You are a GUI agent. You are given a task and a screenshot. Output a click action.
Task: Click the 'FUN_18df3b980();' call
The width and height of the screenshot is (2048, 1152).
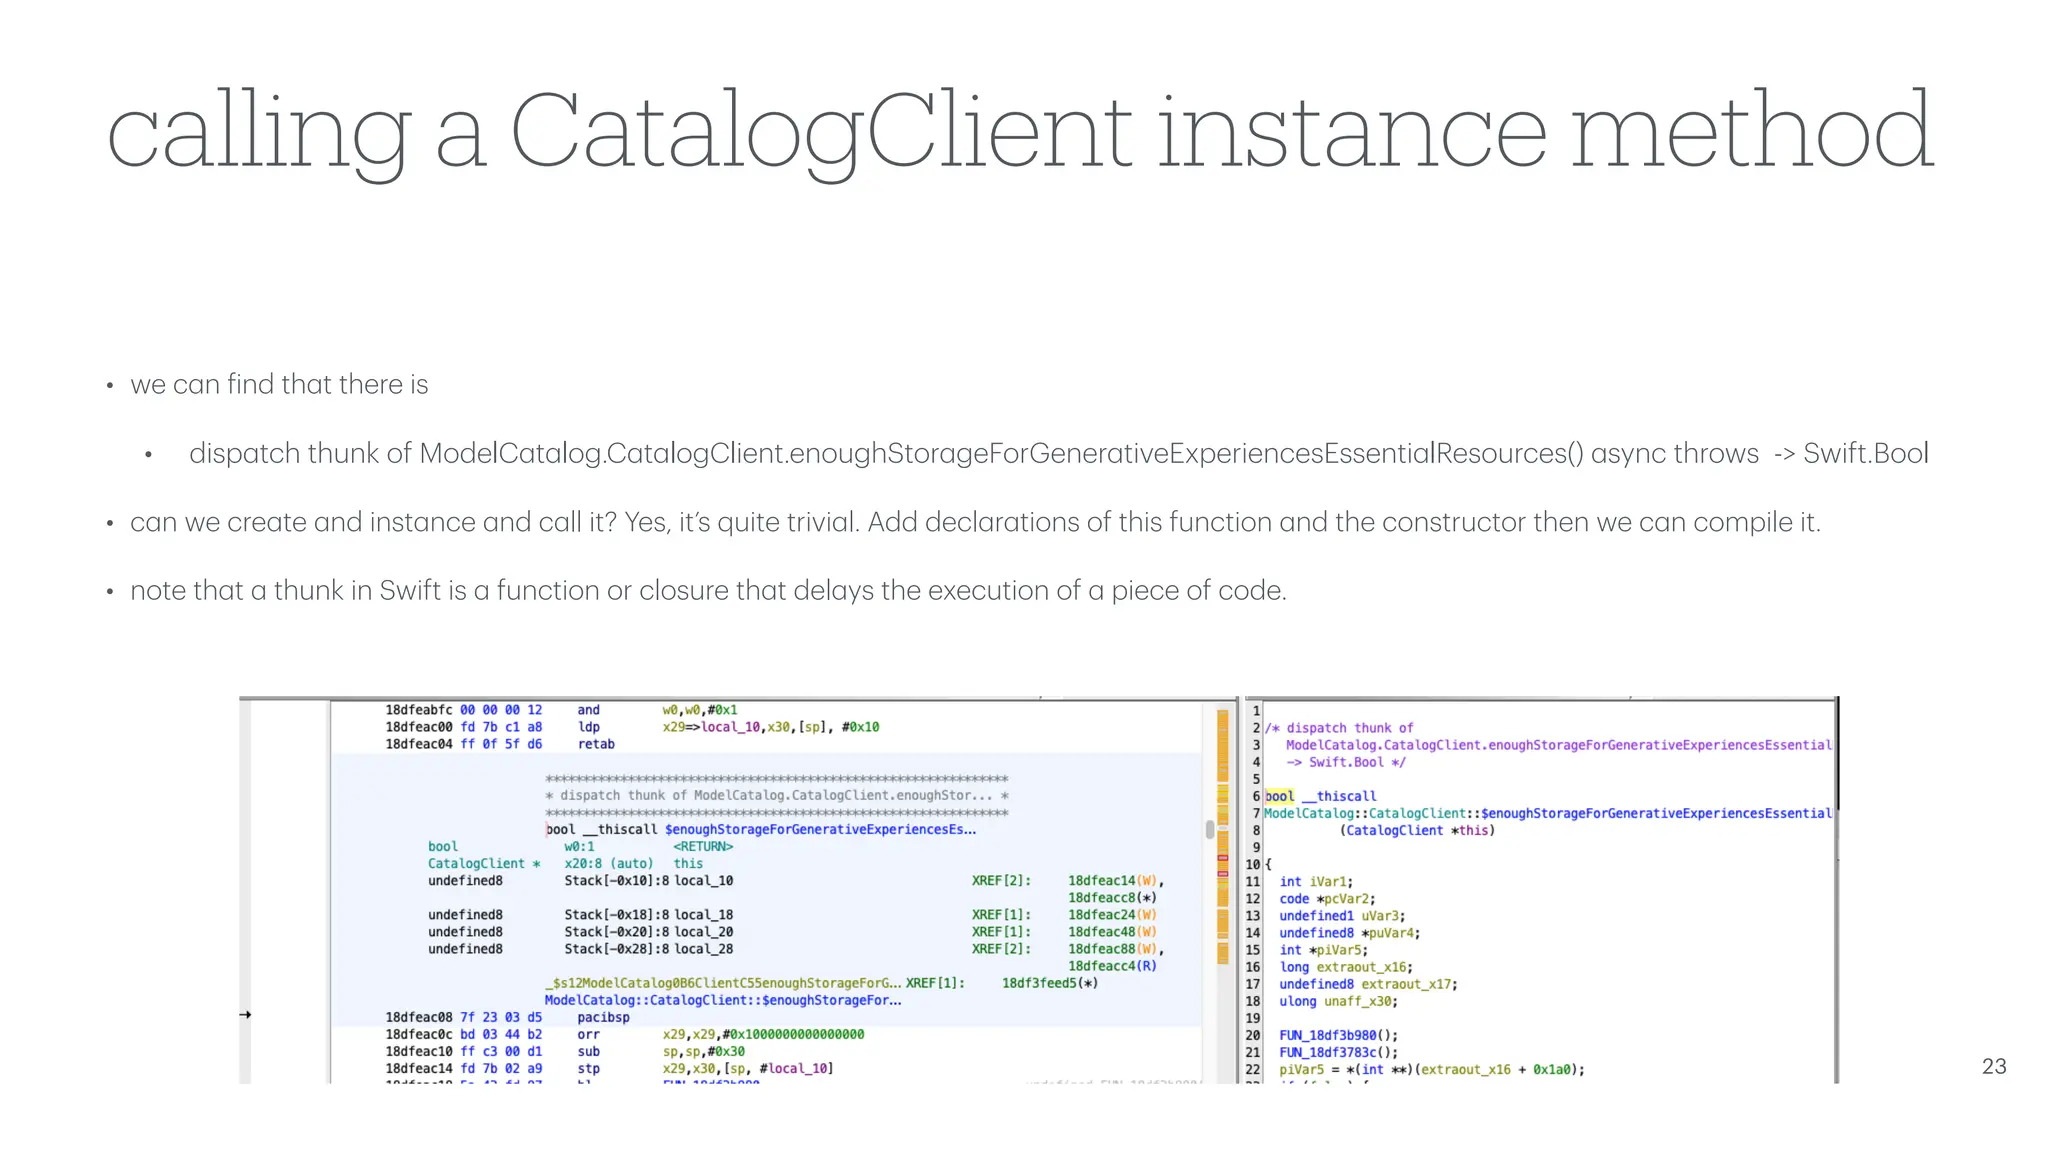pyautogui.click(x=1339, y=1035)
